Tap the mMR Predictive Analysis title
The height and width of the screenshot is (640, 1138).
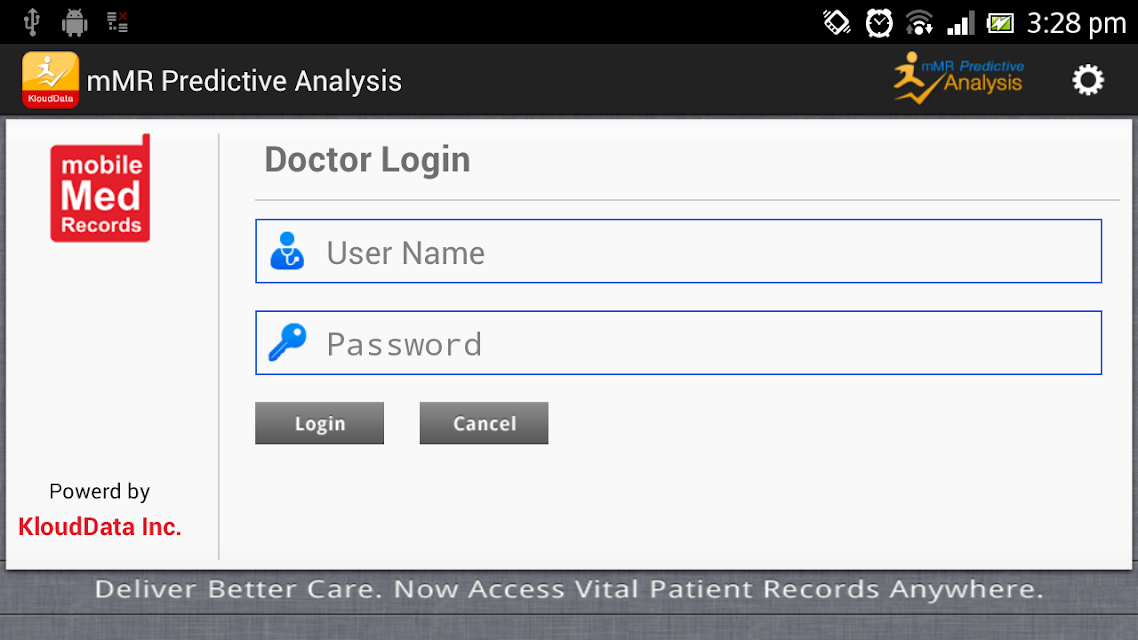tap(244, 81)
